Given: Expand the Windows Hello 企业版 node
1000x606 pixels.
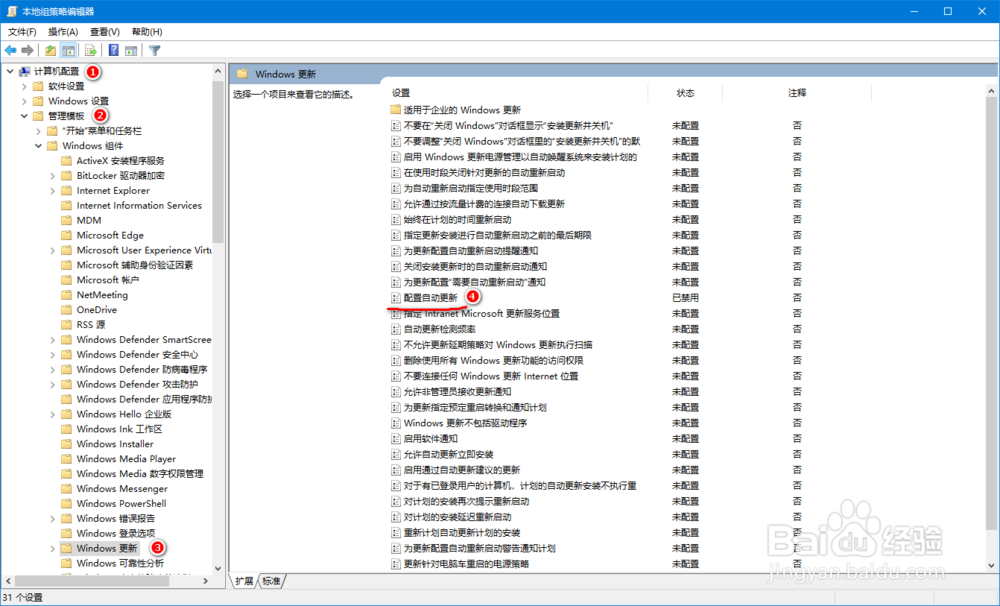Looking at the screenshot, I should 53,415.
